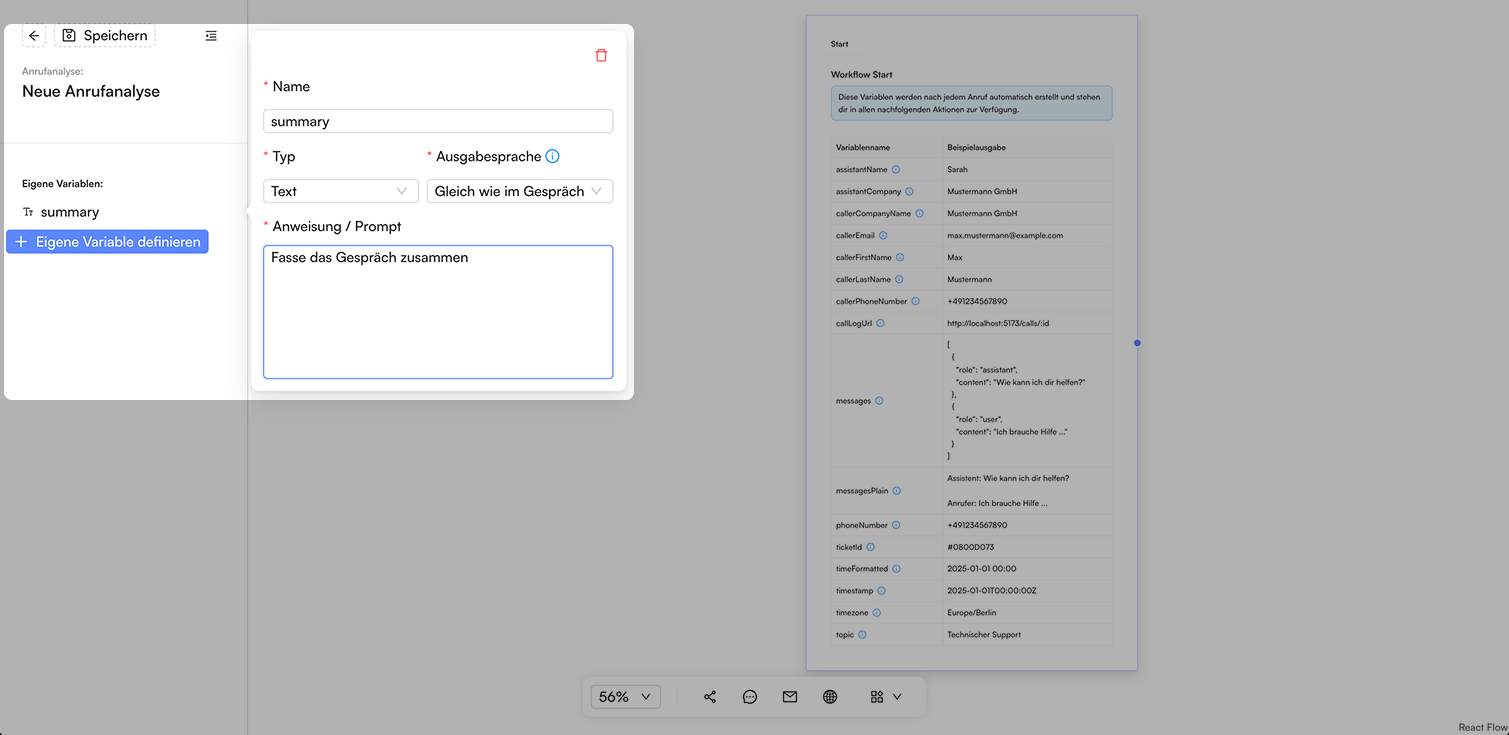Click info icon next to callerCompanyName

[x=919, y=213]
